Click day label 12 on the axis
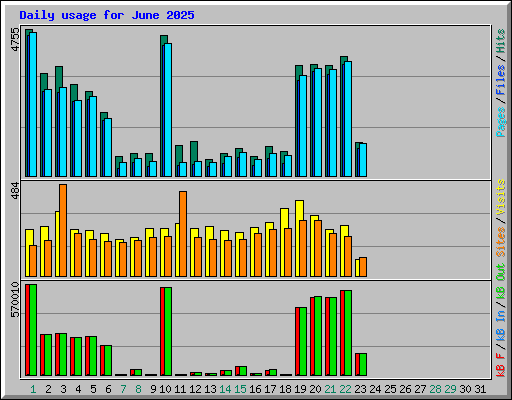Screen dimensions: 512x400 pos(195,389)
